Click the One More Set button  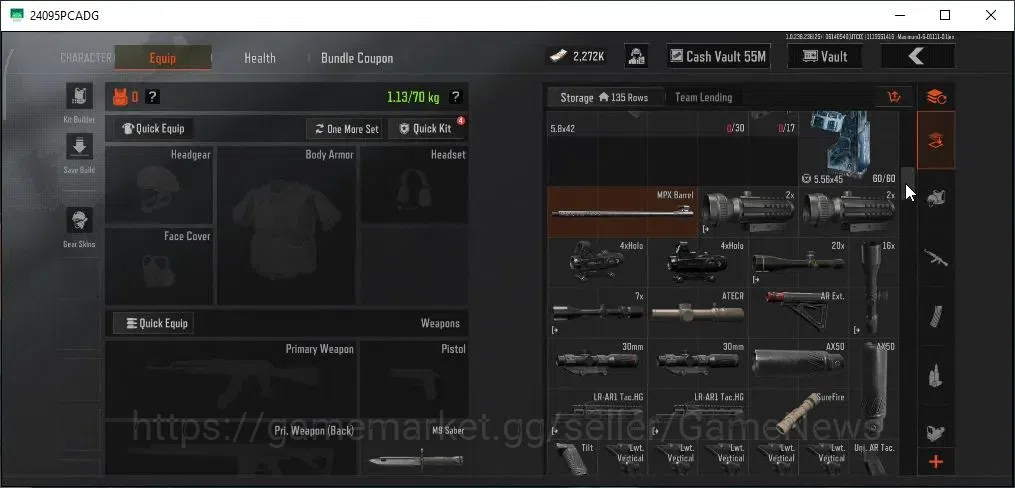click(x=345, y=129)
